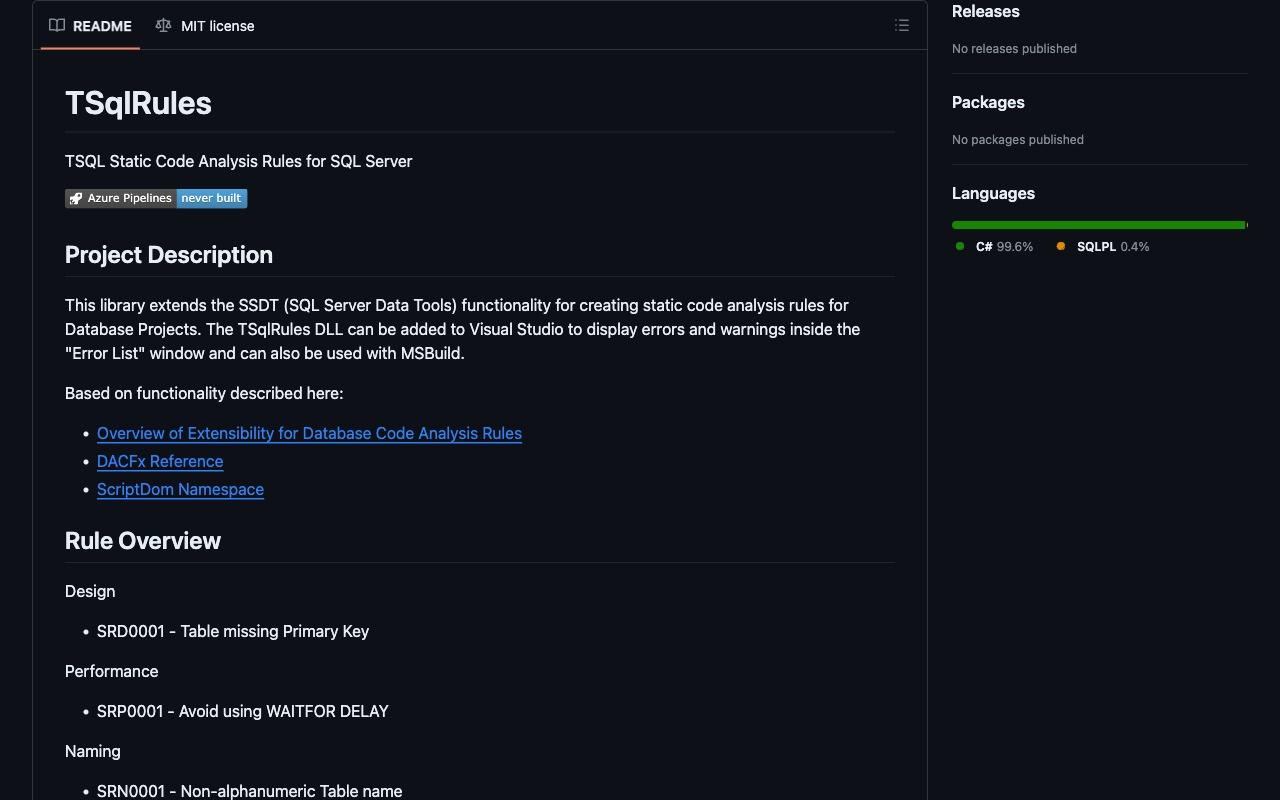The height and width of the screenshot is (800, 1280).
Task: Click the TSqlRules heading
Action: coord(138,103)
